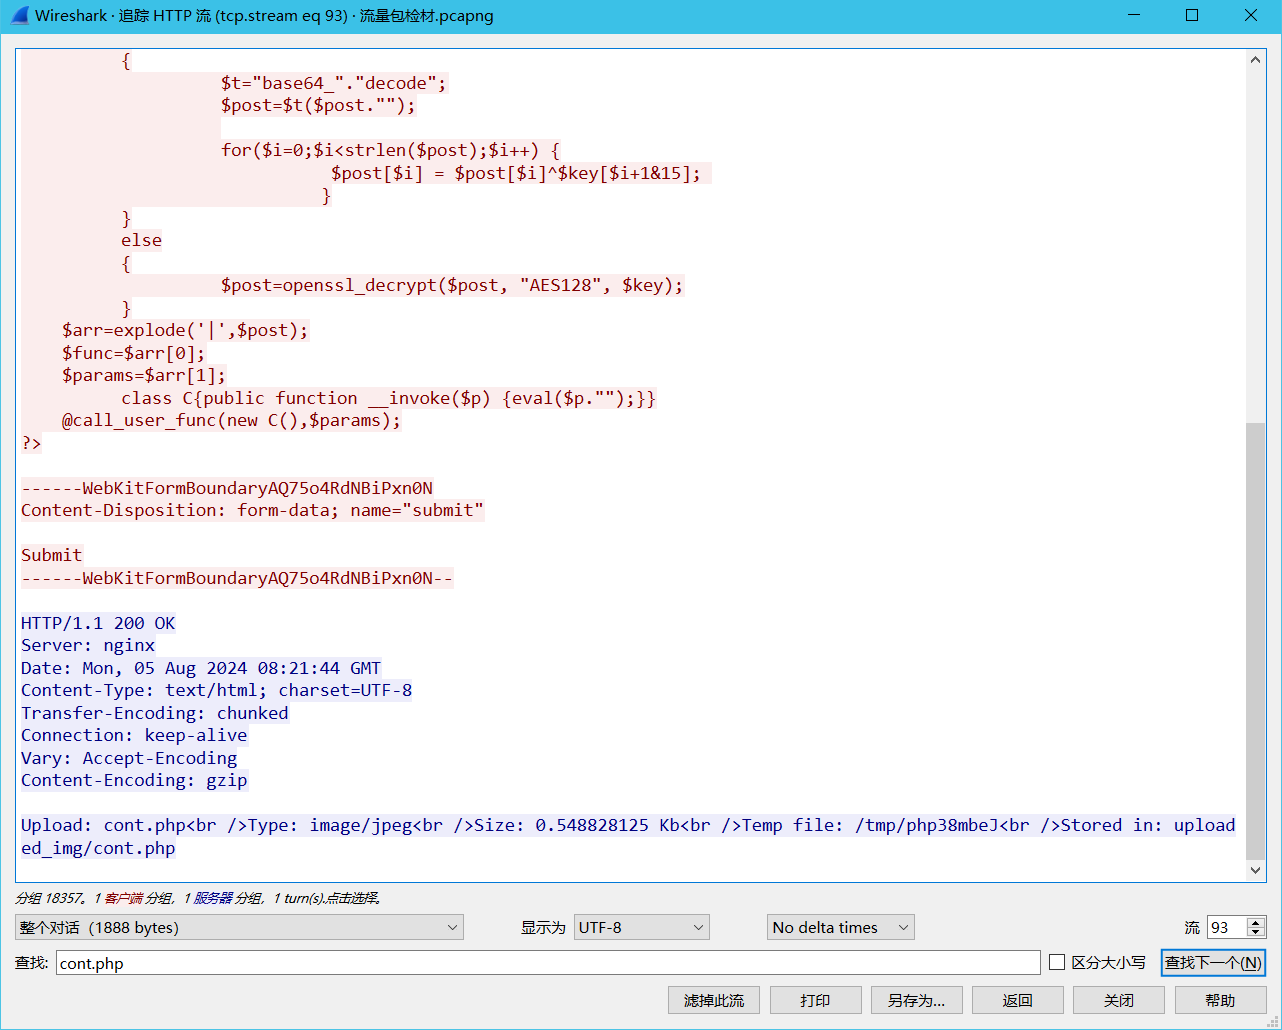
Task: Minimize the Wireshark follow stream window
Action: pyautogui.click(x=1133, y=15)
